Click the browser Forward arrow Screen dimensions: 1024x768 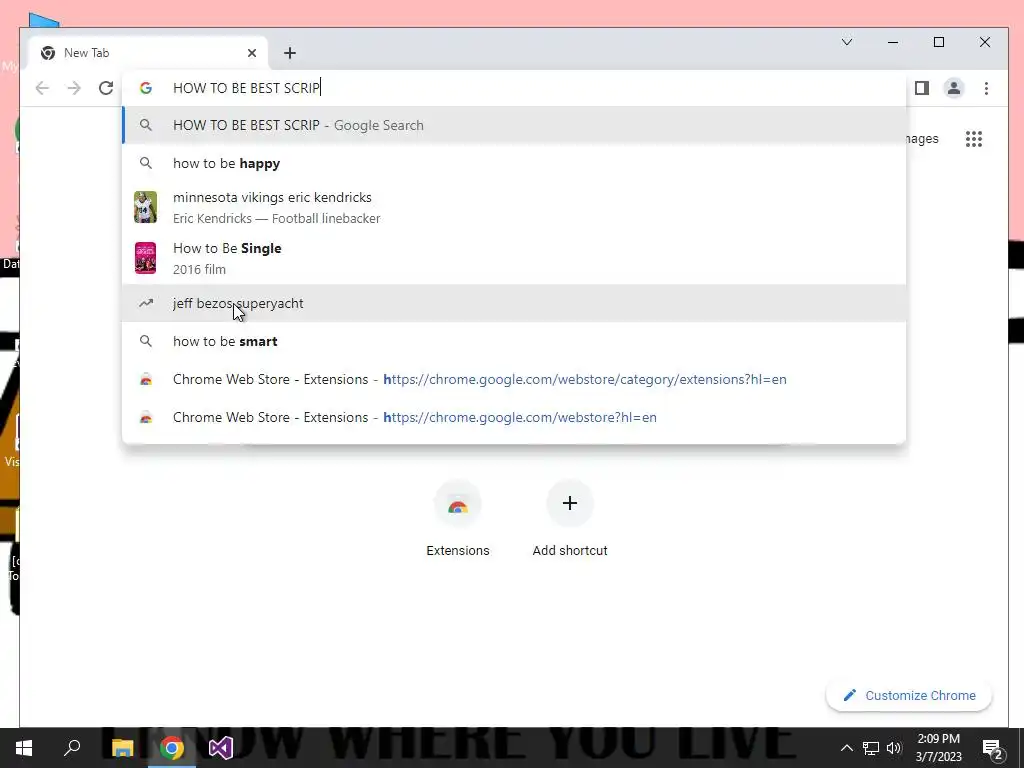click(x=74, y=88)
